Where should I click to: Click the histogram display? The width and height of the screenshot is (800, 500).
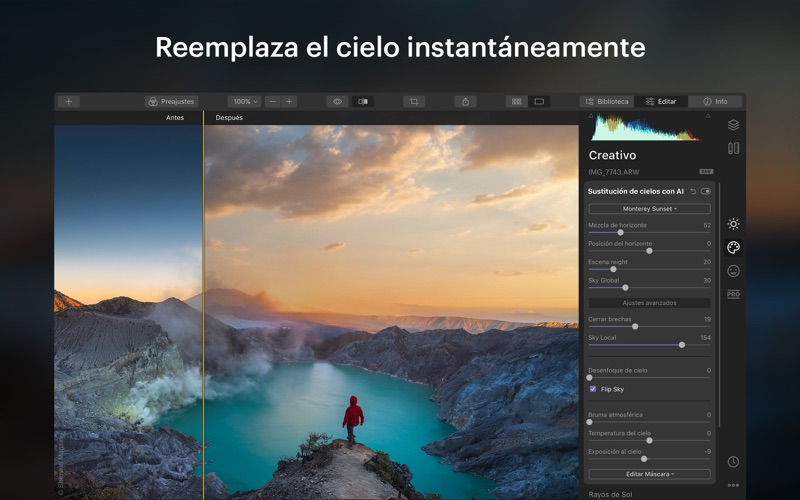645,128
